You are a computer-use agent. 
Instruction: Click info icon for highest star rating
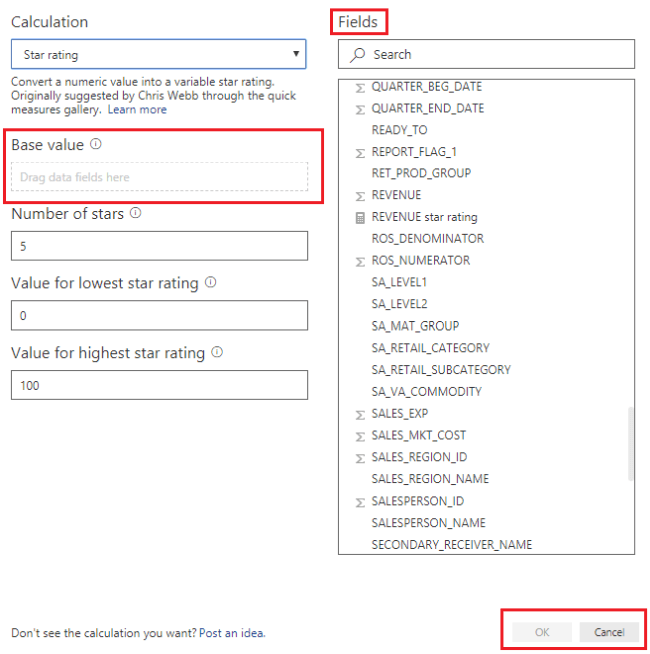coord(217,352)
